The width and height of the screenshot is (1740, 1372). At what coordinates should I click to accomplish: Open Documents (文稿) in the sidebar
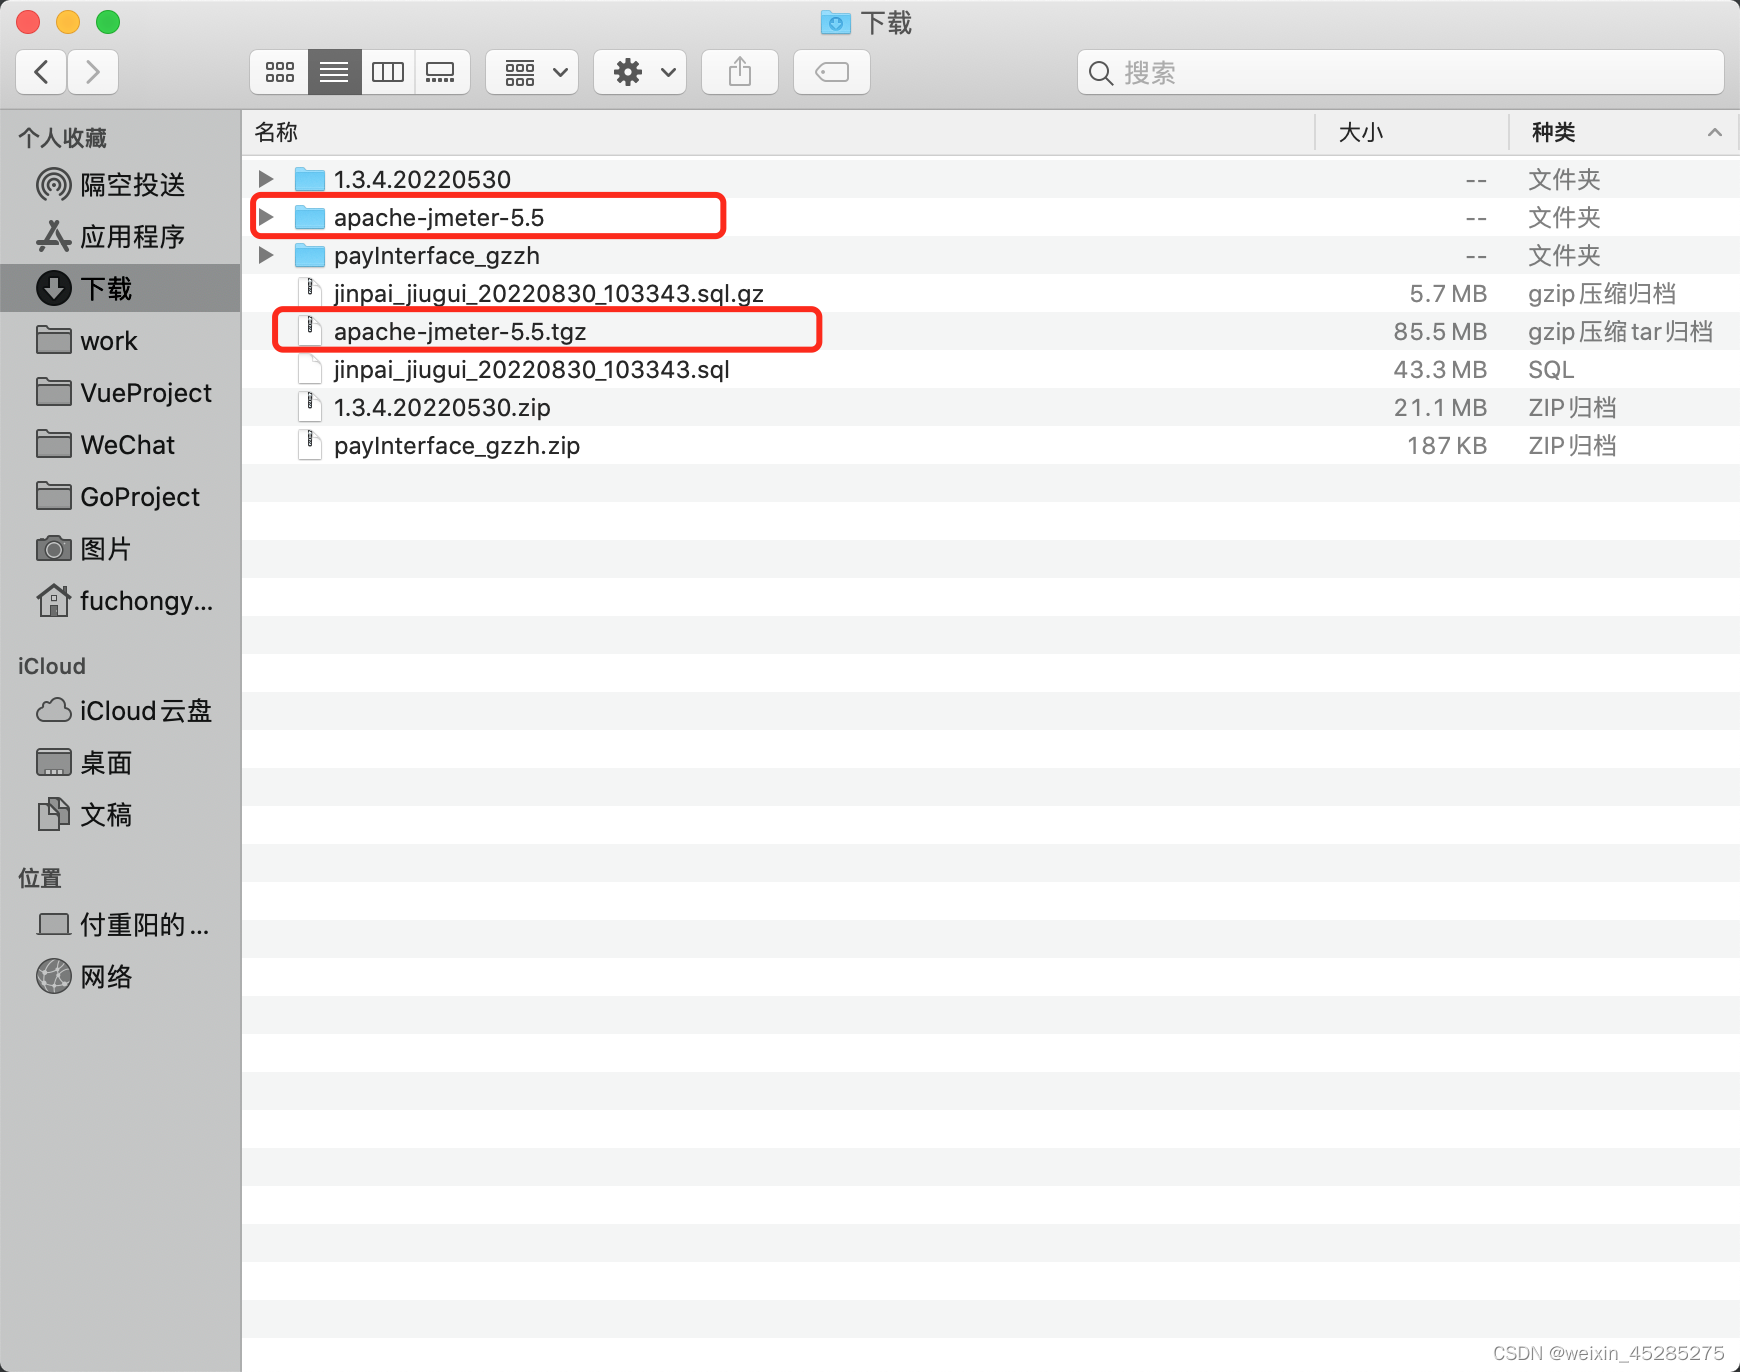pos(120,815)
